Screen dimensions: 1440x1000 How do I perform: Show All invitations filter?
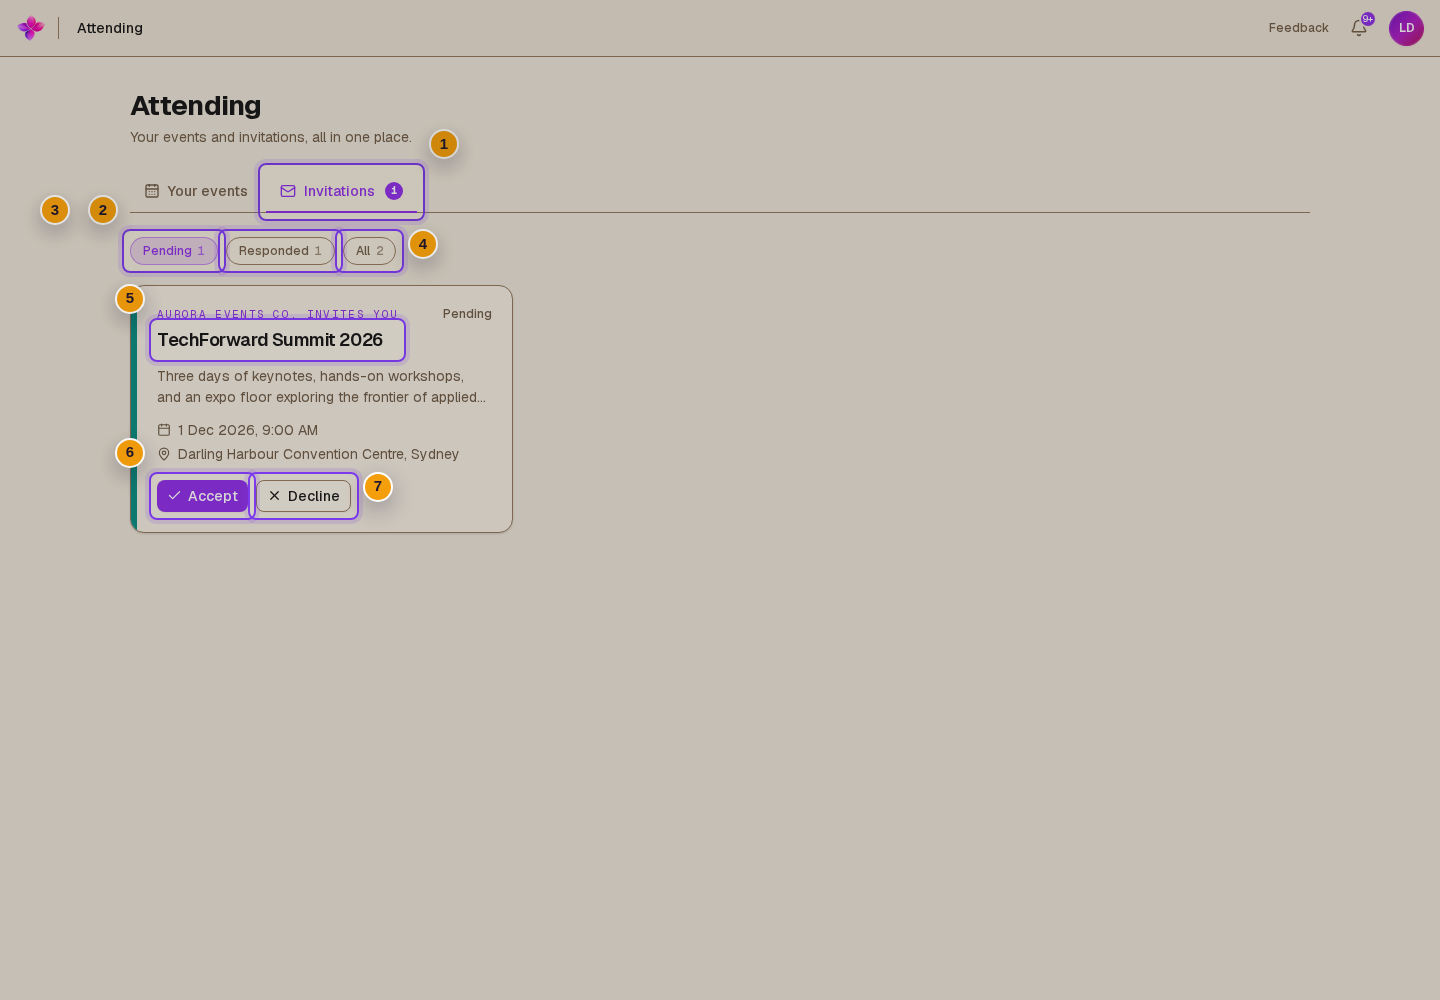369,251
